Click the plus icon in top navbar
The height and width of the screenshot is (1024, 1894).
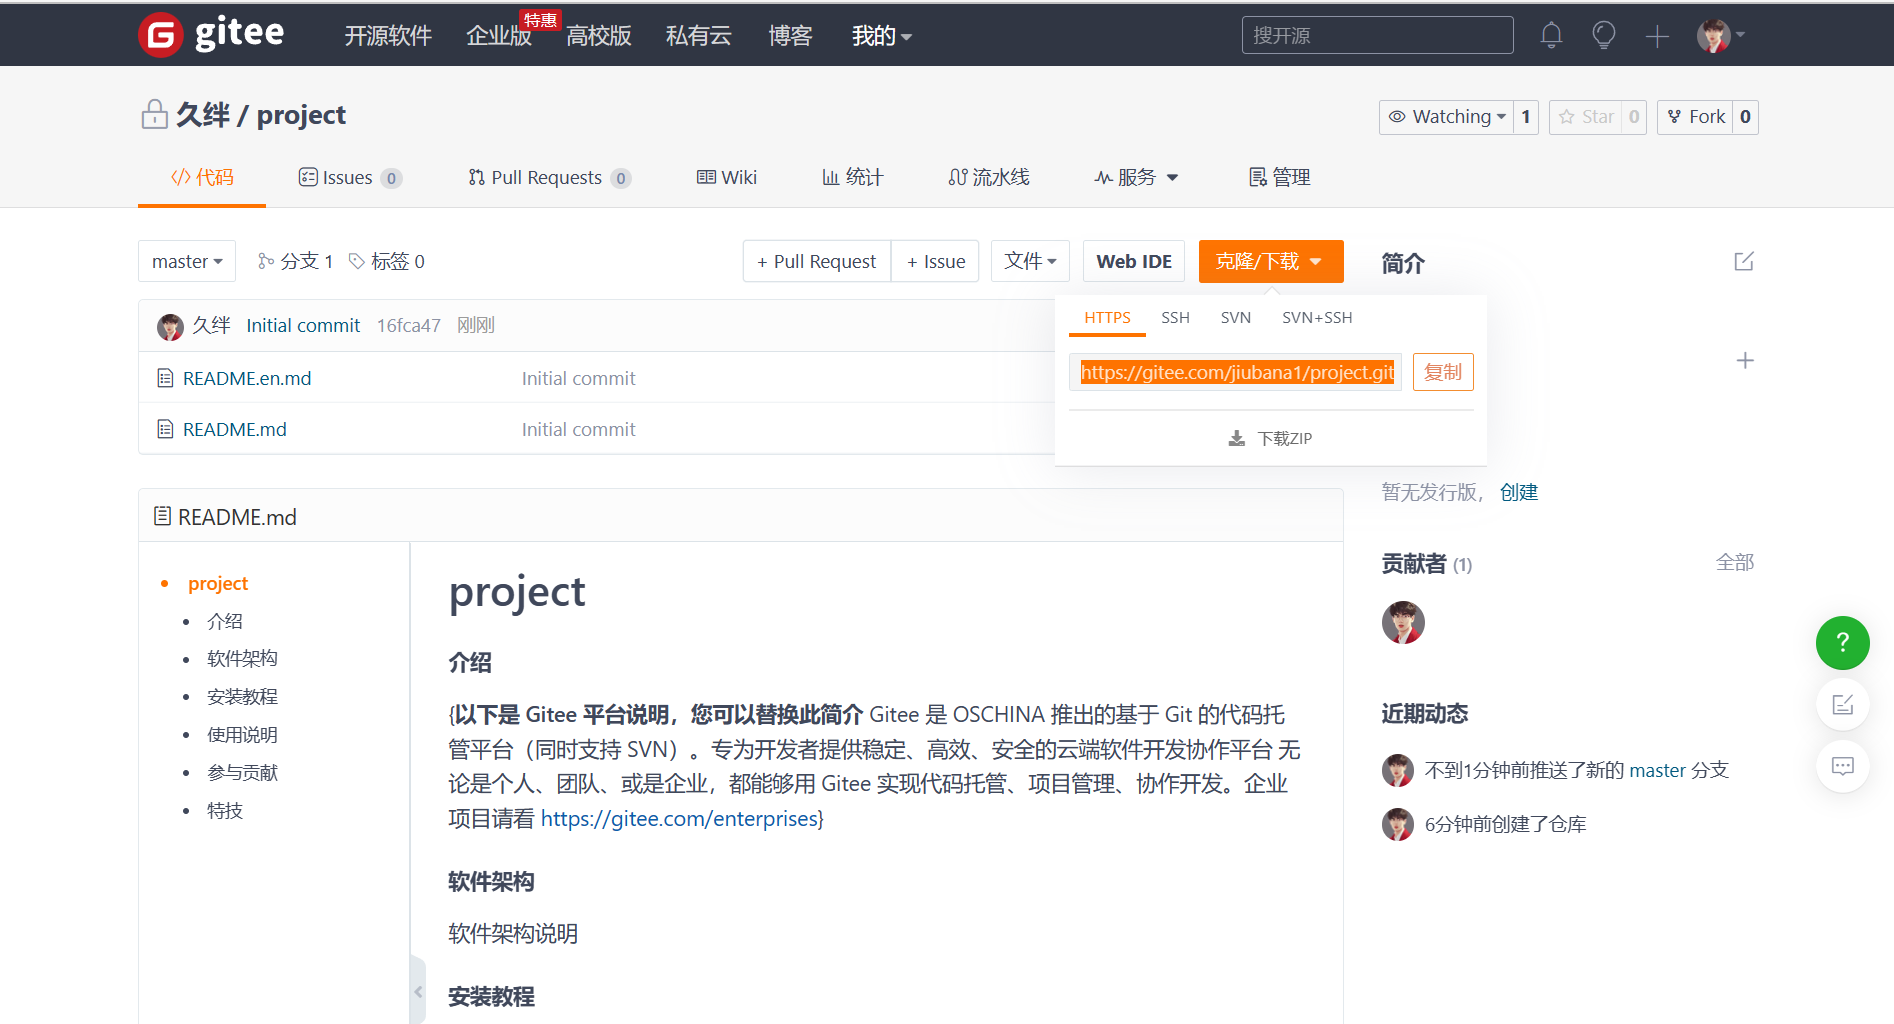(1657, 37)
